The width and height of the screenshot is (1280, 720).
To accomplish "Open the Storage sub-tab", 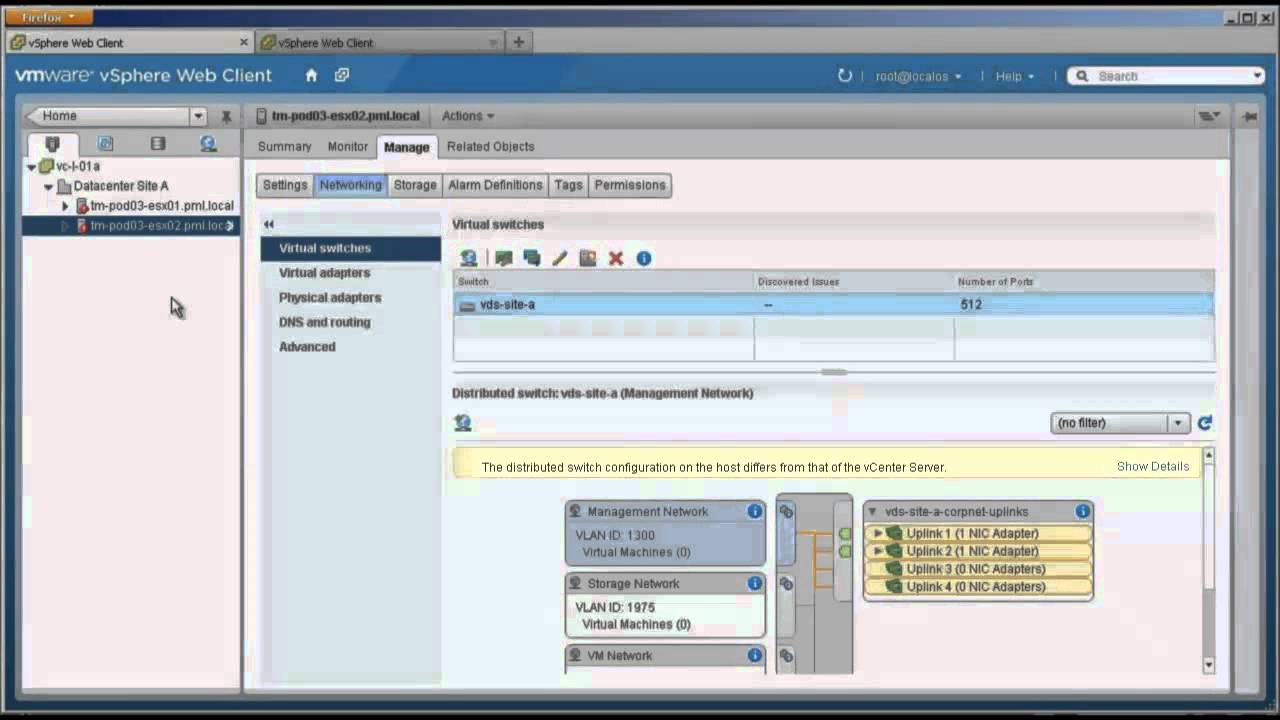I will click(x=415, y=185).
